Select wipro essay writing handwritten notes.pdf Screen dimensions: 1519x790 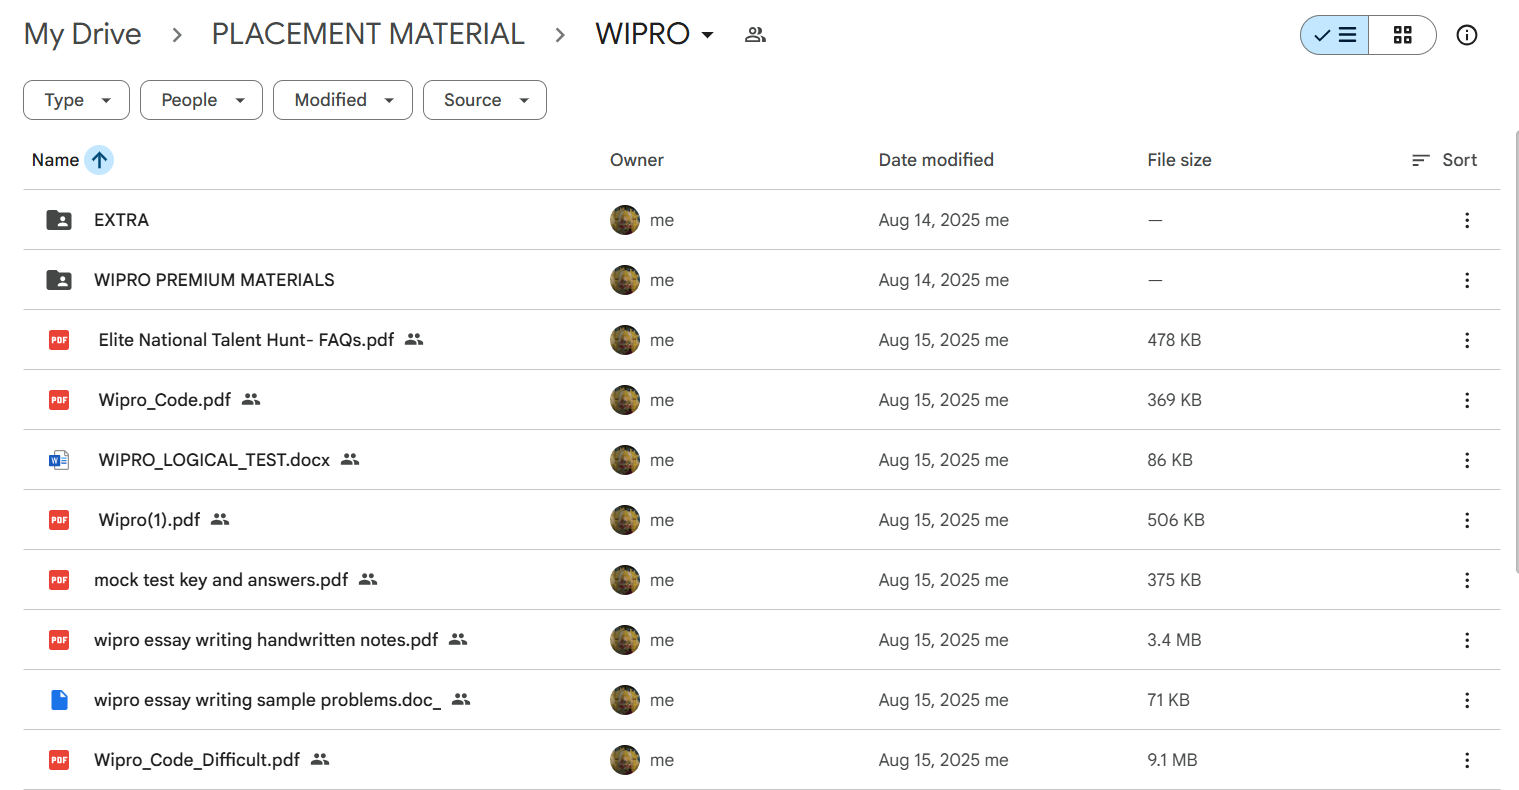pyautogui.click(x=266, y=640)
